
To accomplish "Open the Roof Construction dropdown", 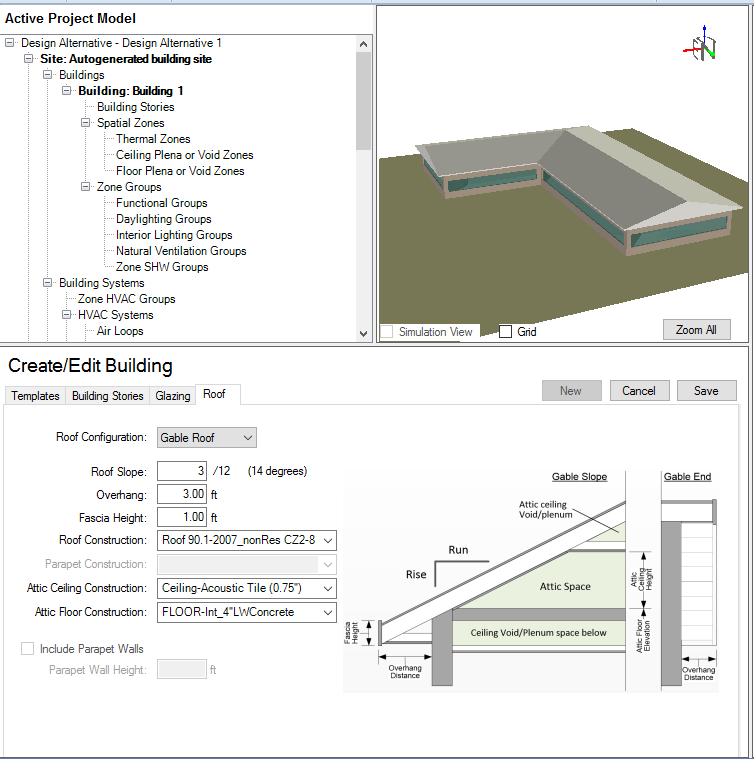I will coord(247,540).
